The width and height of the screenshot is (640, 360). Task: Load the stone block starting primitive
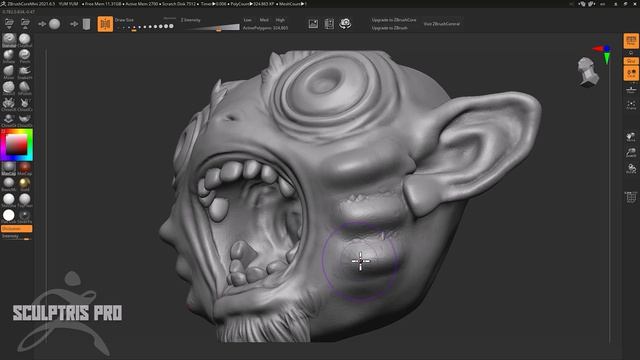(x=86, y=24)
